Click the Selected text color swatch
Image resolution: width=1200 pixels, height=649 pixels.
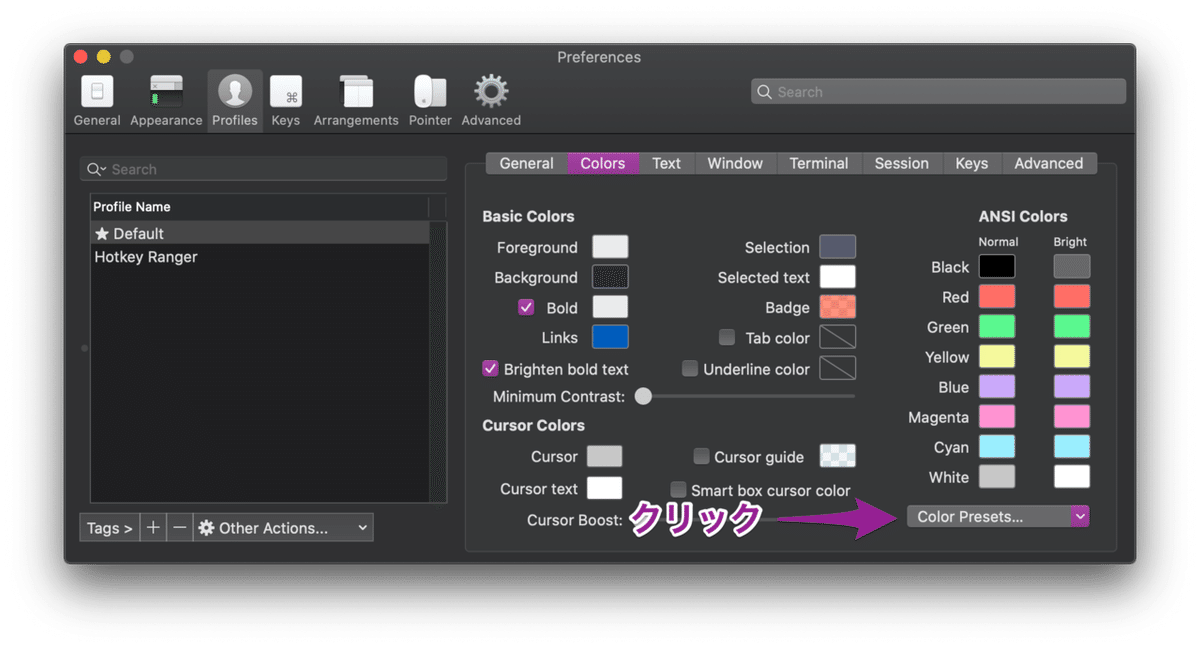coord(838,277)
